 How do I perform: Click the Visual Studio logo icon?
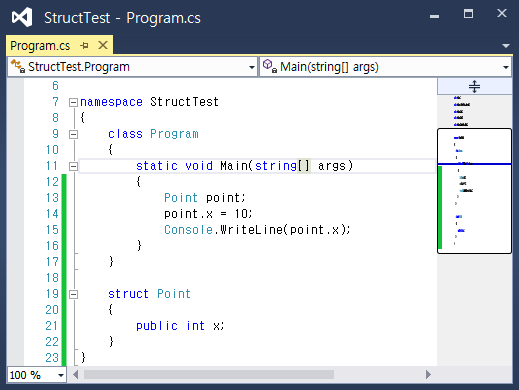point(22,17)
